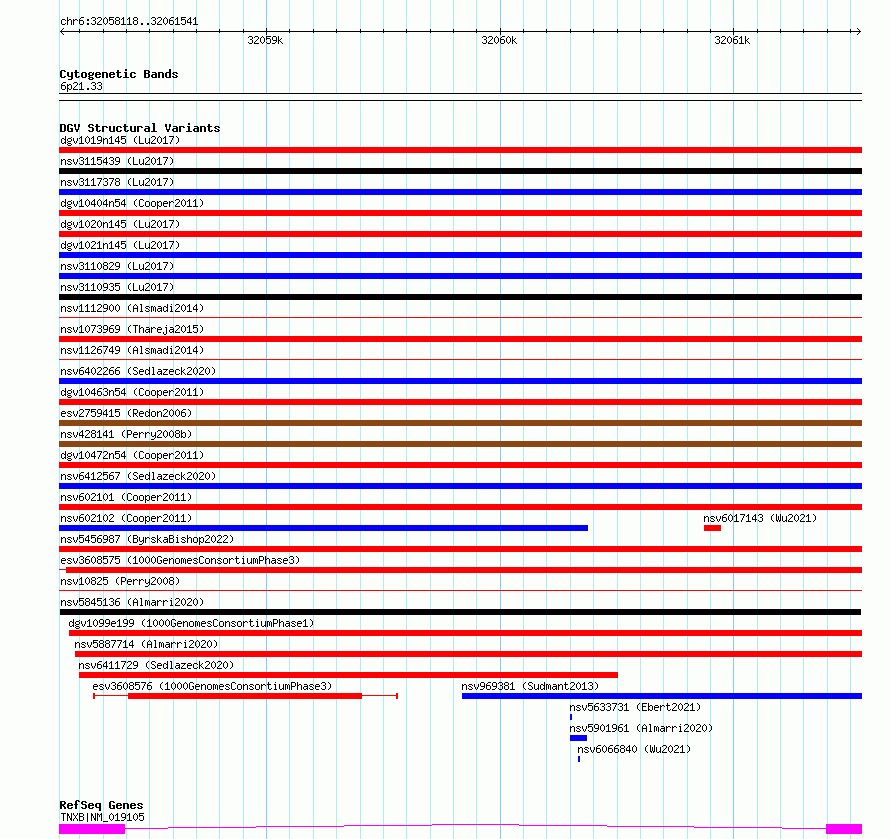Click nsv6402266 (Sedlazeck2020) label
Screen dimensions: 890x839
[138, 371]
